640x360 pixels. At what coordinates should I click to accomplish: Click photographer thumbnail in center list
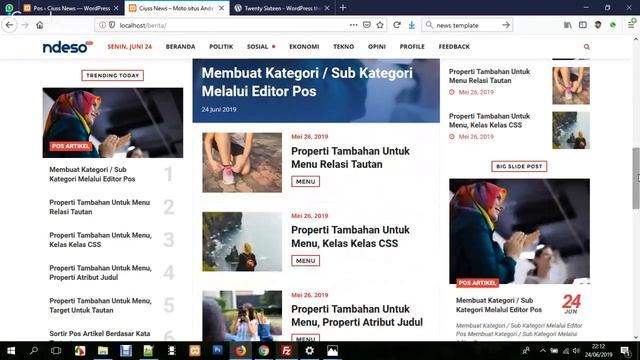click(242, 316)
